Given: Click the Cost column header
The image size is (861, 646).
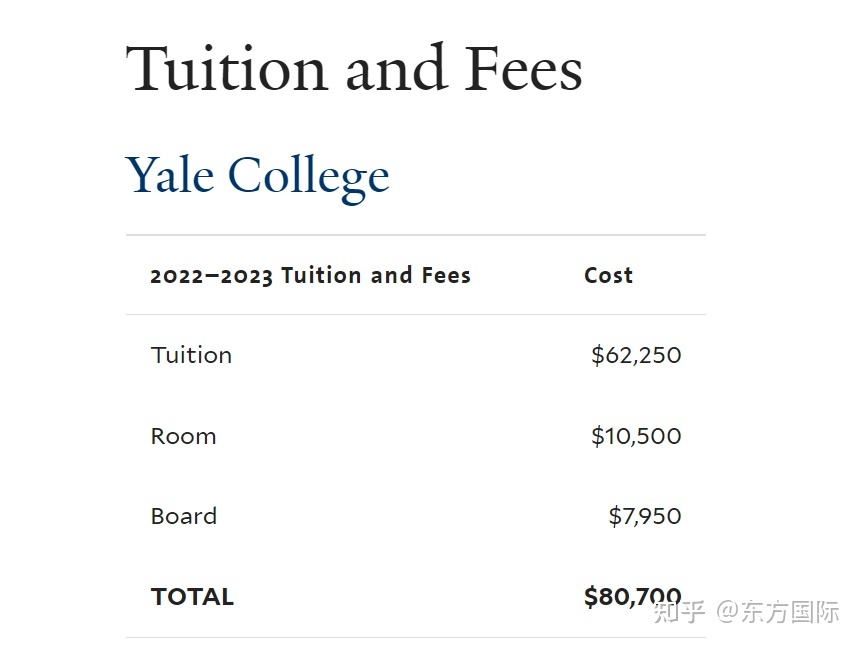Looking at the screenshot, I should point(608,275).
